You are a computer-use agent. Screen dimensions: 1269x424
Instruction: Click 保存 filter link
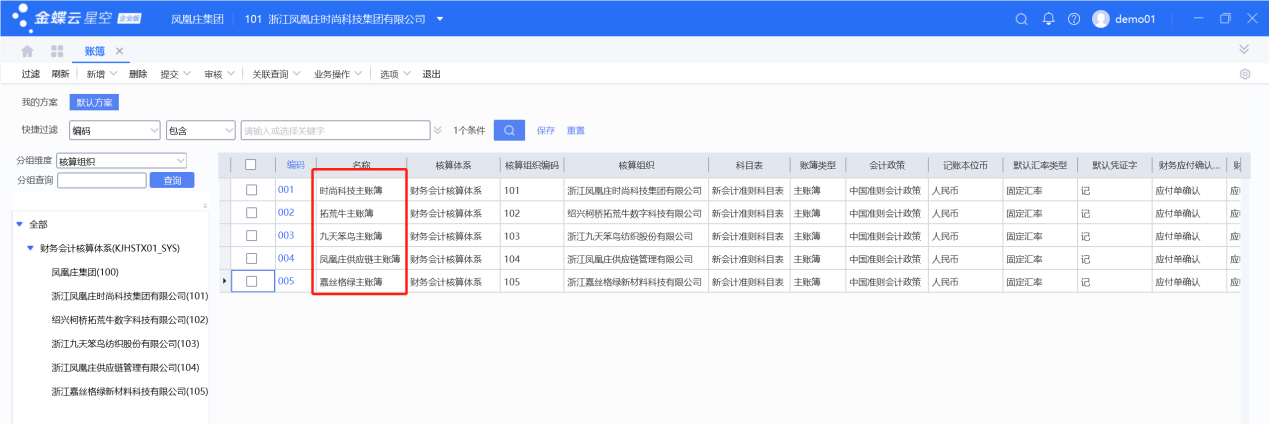[545, 130]
